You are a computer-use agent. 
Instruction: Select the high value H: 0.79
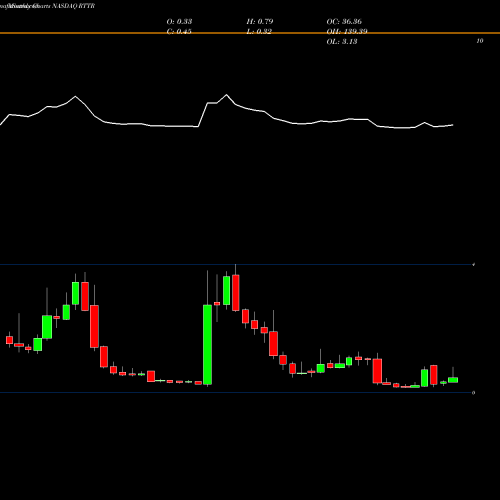point(260,21)
